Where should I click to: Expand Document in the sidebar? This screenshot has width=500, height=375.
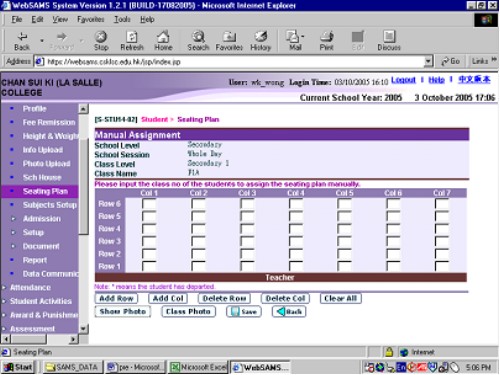[x=41, y=246]
